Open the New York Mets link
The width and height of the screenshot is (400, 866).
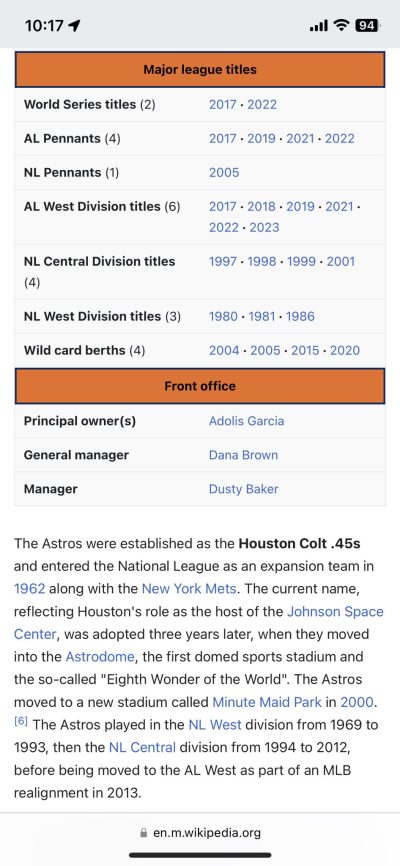click(190, 589)
